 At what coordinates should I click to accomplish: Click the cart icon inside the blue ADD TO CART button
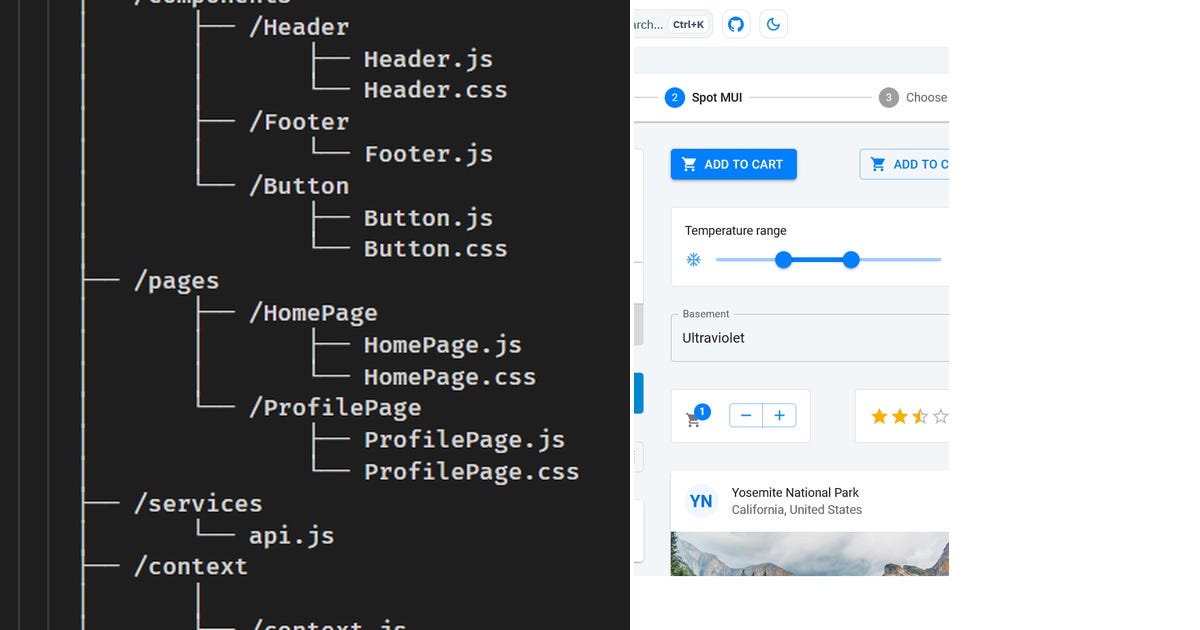point(688,164)
